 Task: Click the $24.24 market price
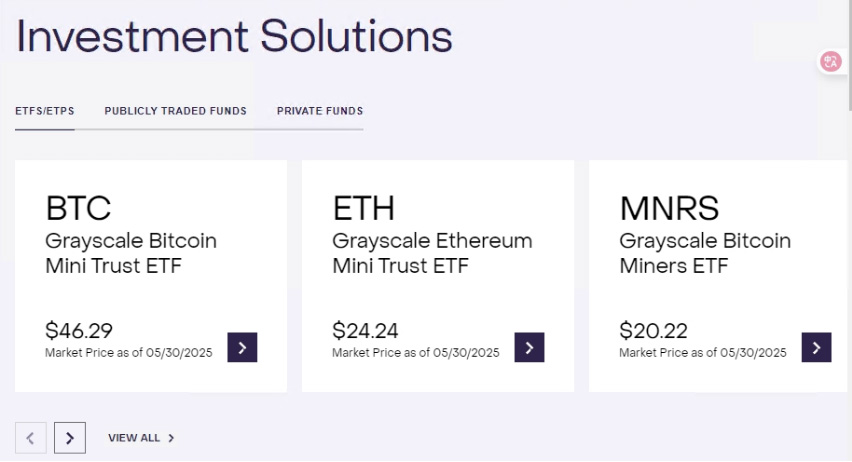pos(366,330)
